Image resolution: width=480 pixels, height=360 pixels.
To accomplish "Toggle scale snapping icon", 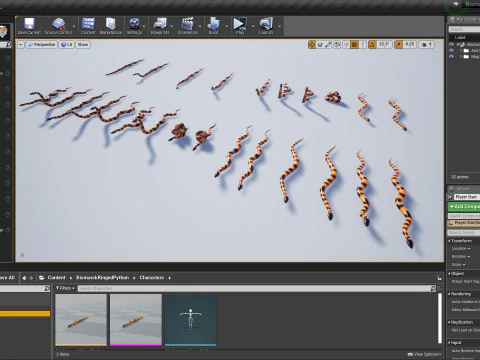I will point(398,44).
